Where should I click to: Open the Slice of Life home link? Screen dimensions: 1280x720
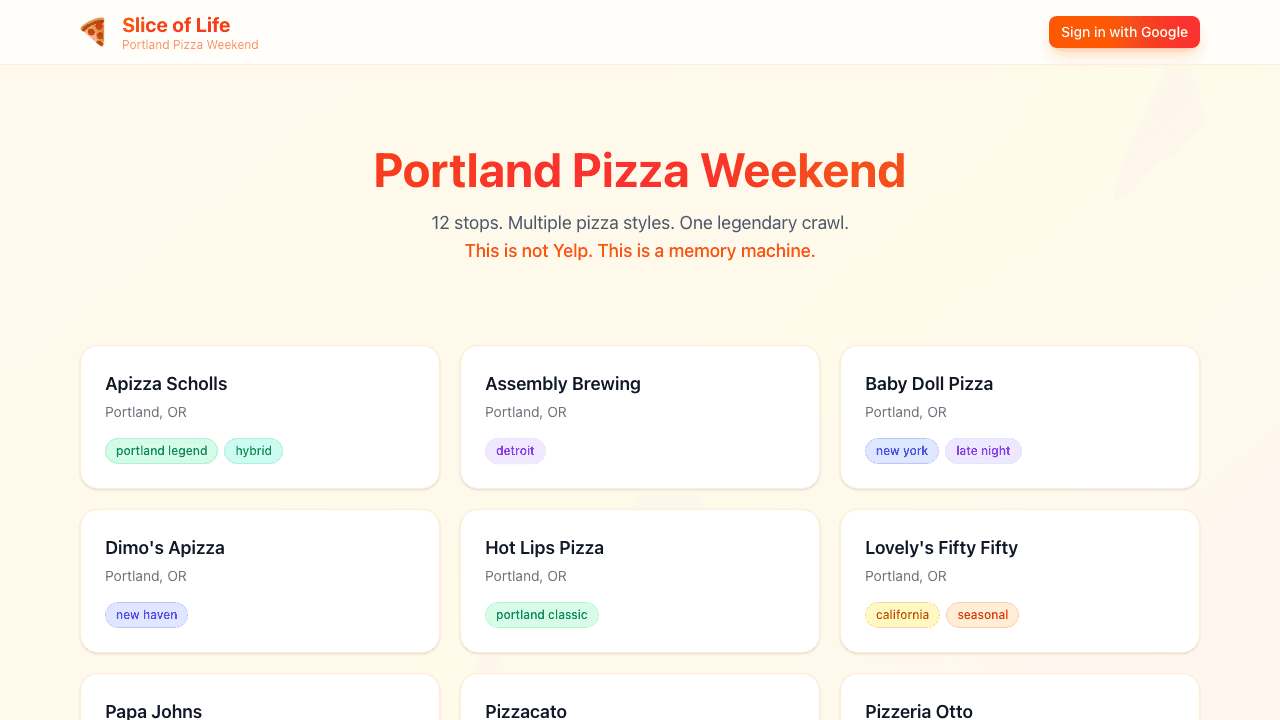coord(176,25)
